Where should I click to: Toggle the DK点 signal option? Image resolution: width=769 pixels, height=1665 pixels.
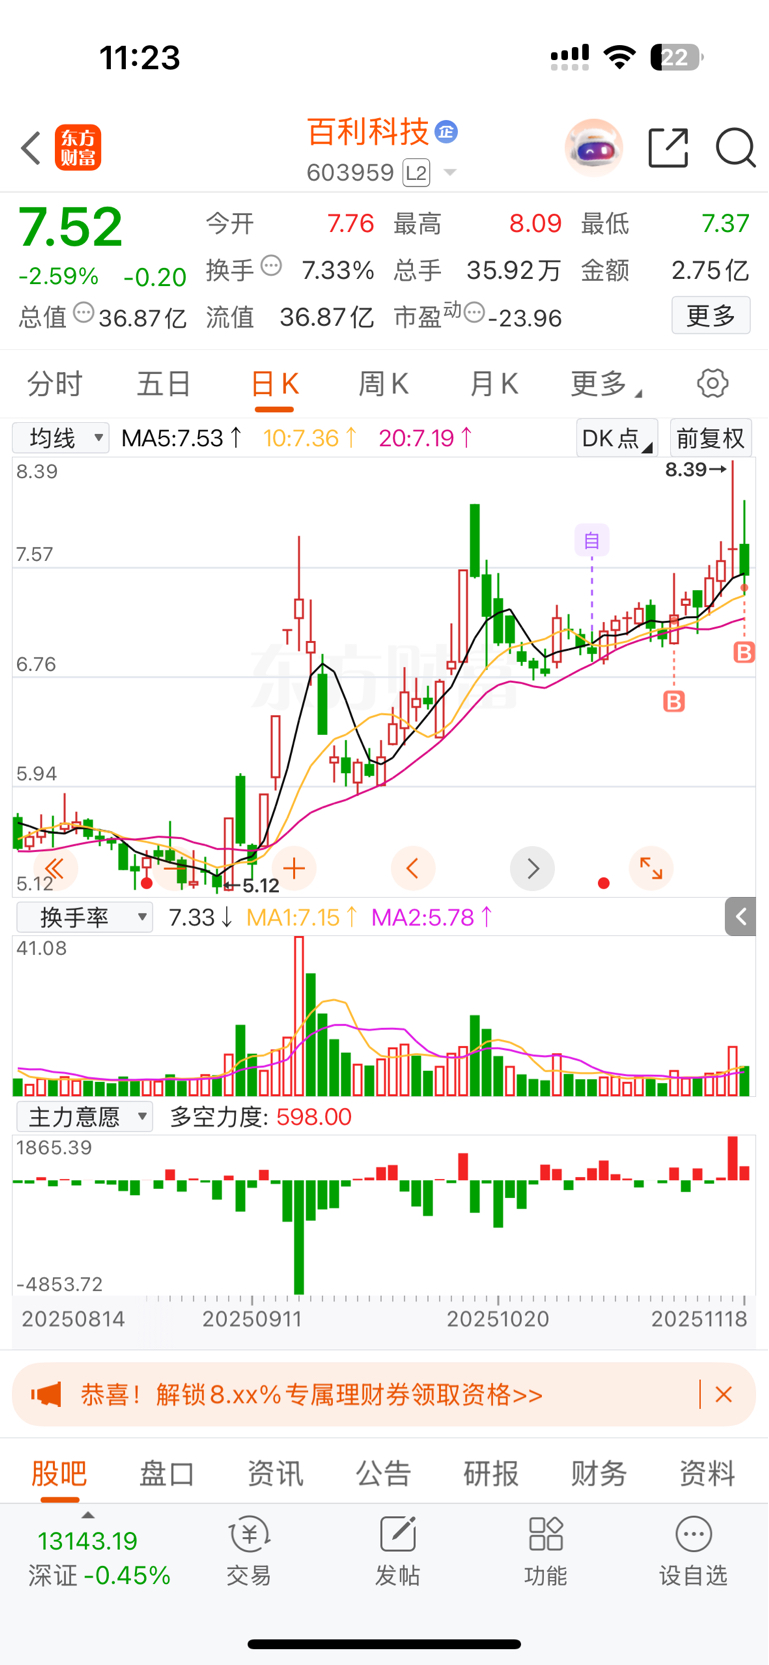coord(617,438)
